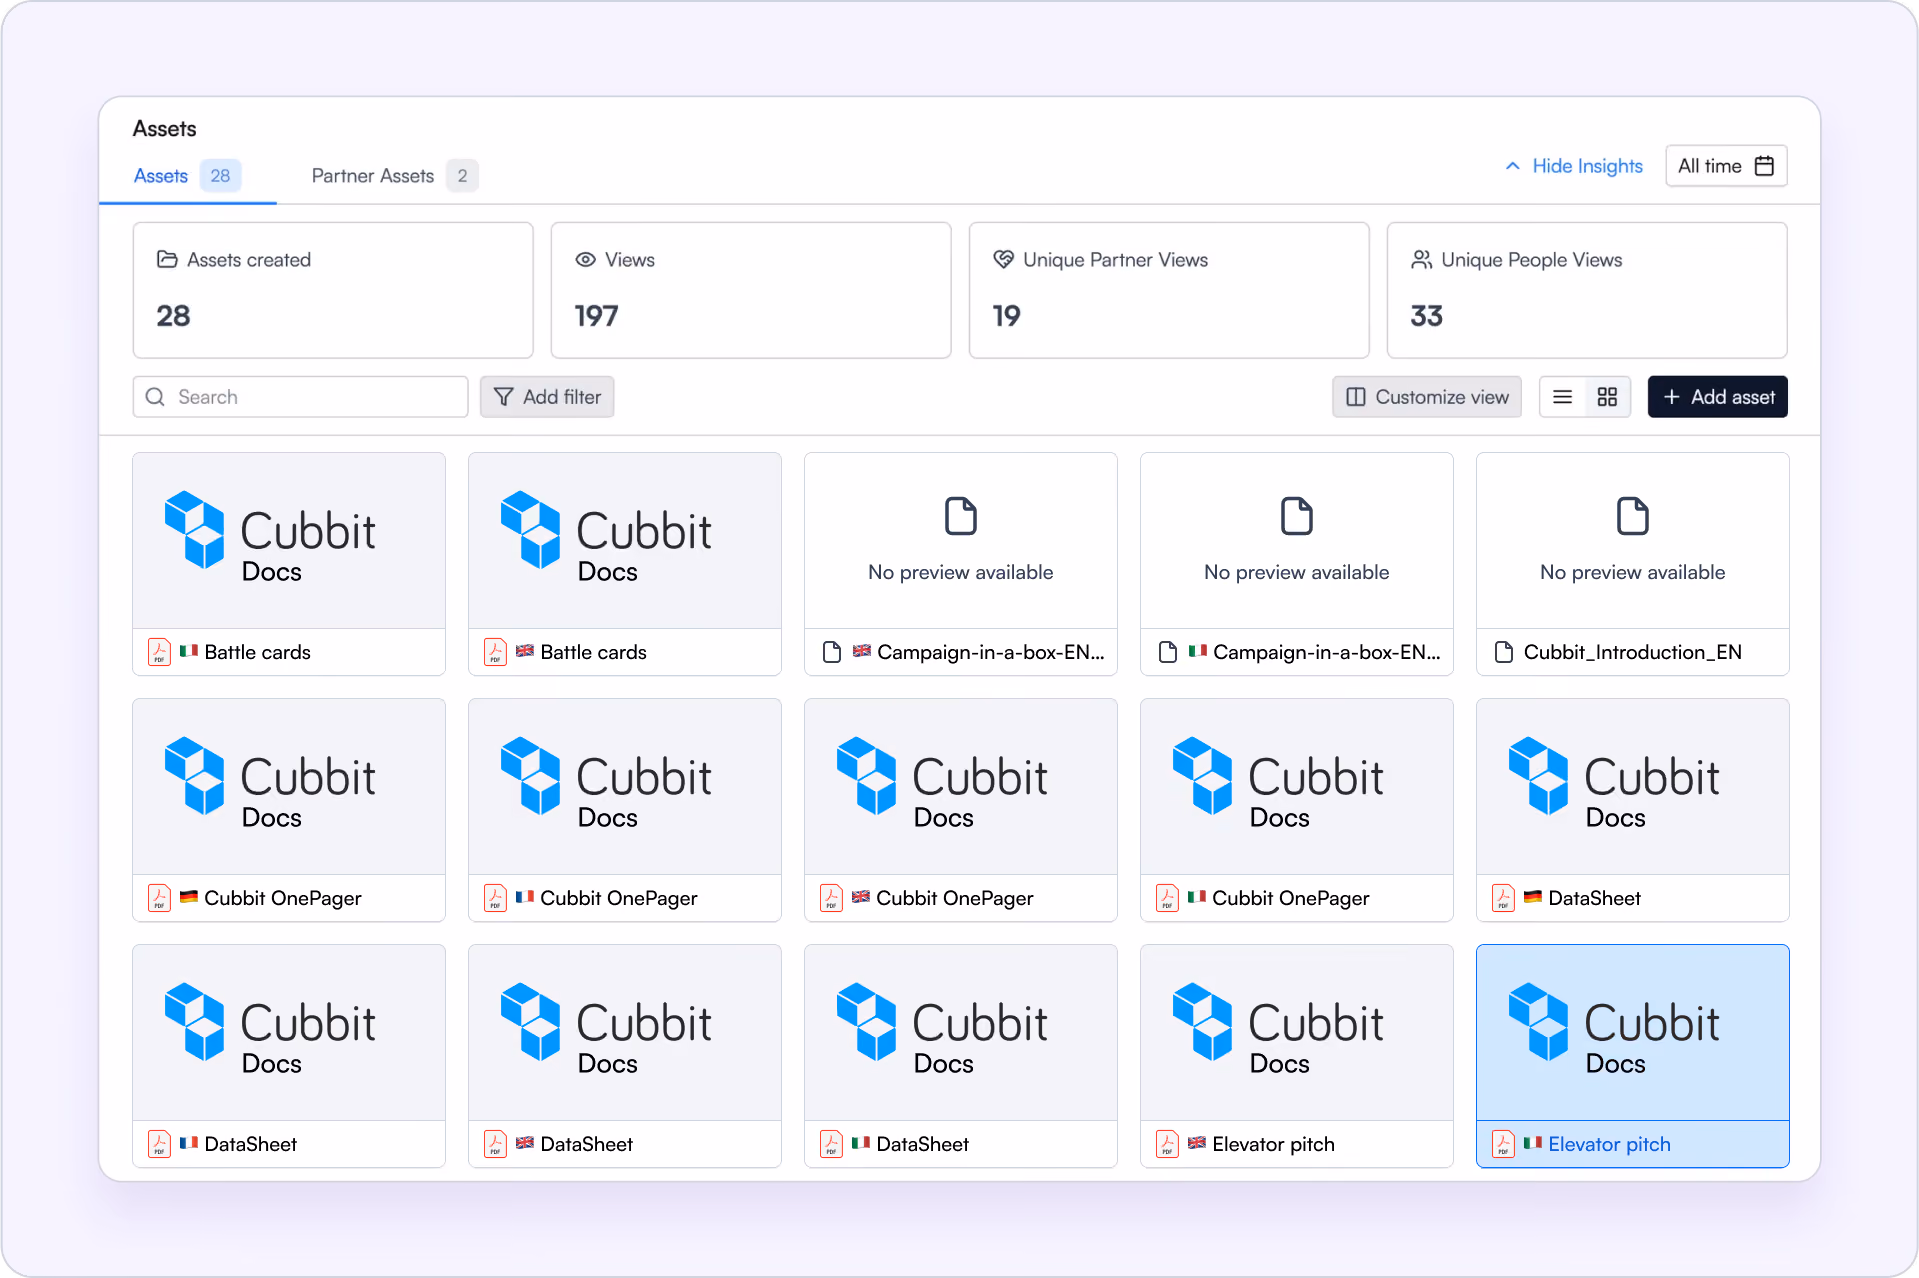Viewport: 1919px width, 1278px height.
Task: Click the PDF icon on Italian Cubbit OnePager
Action: point(1167,898)
